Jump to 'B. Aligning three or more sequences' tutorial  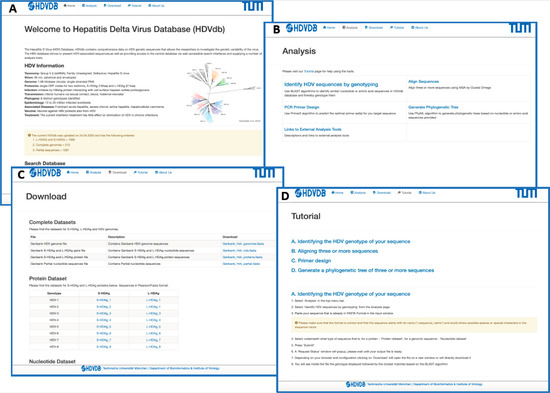click(334, 251)
